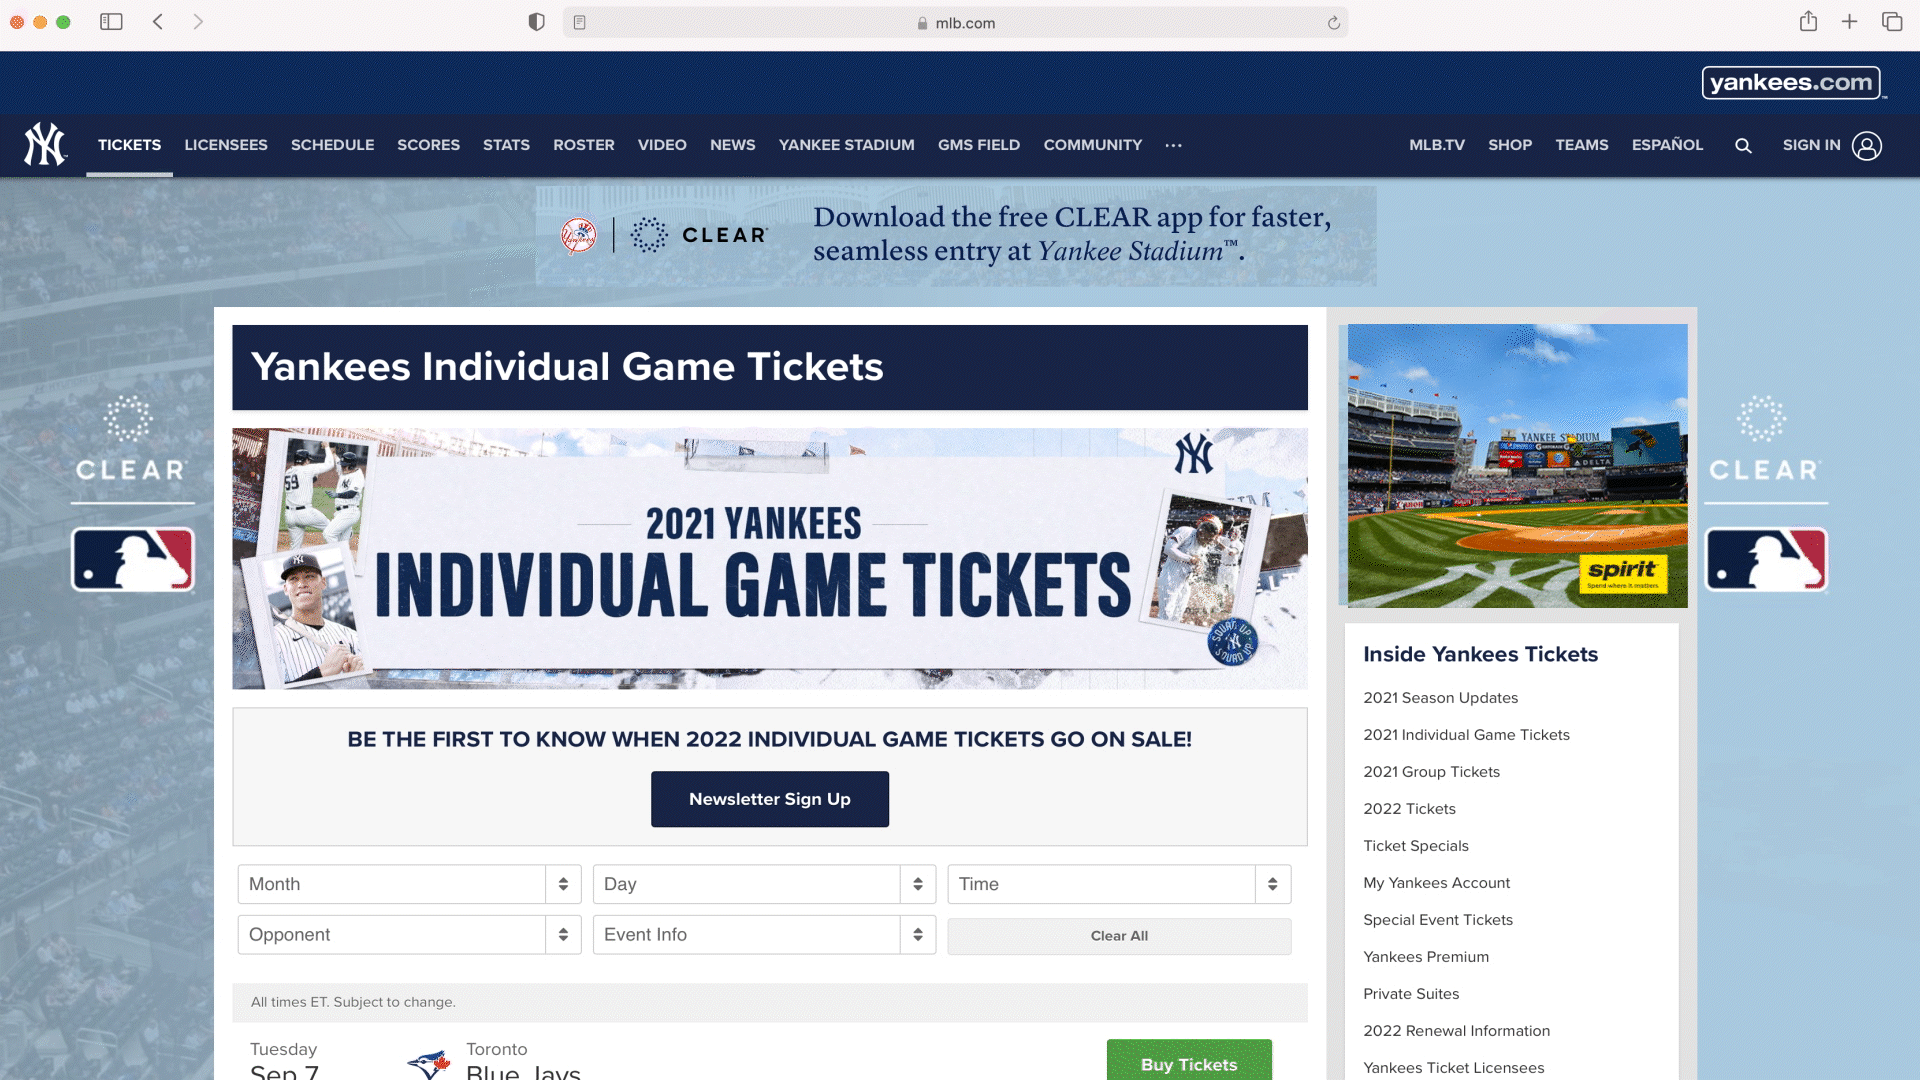Viewport: 1920px width, 1080px height.
Task: Open the reader view icon in address bar
Action: click(580, 23)
